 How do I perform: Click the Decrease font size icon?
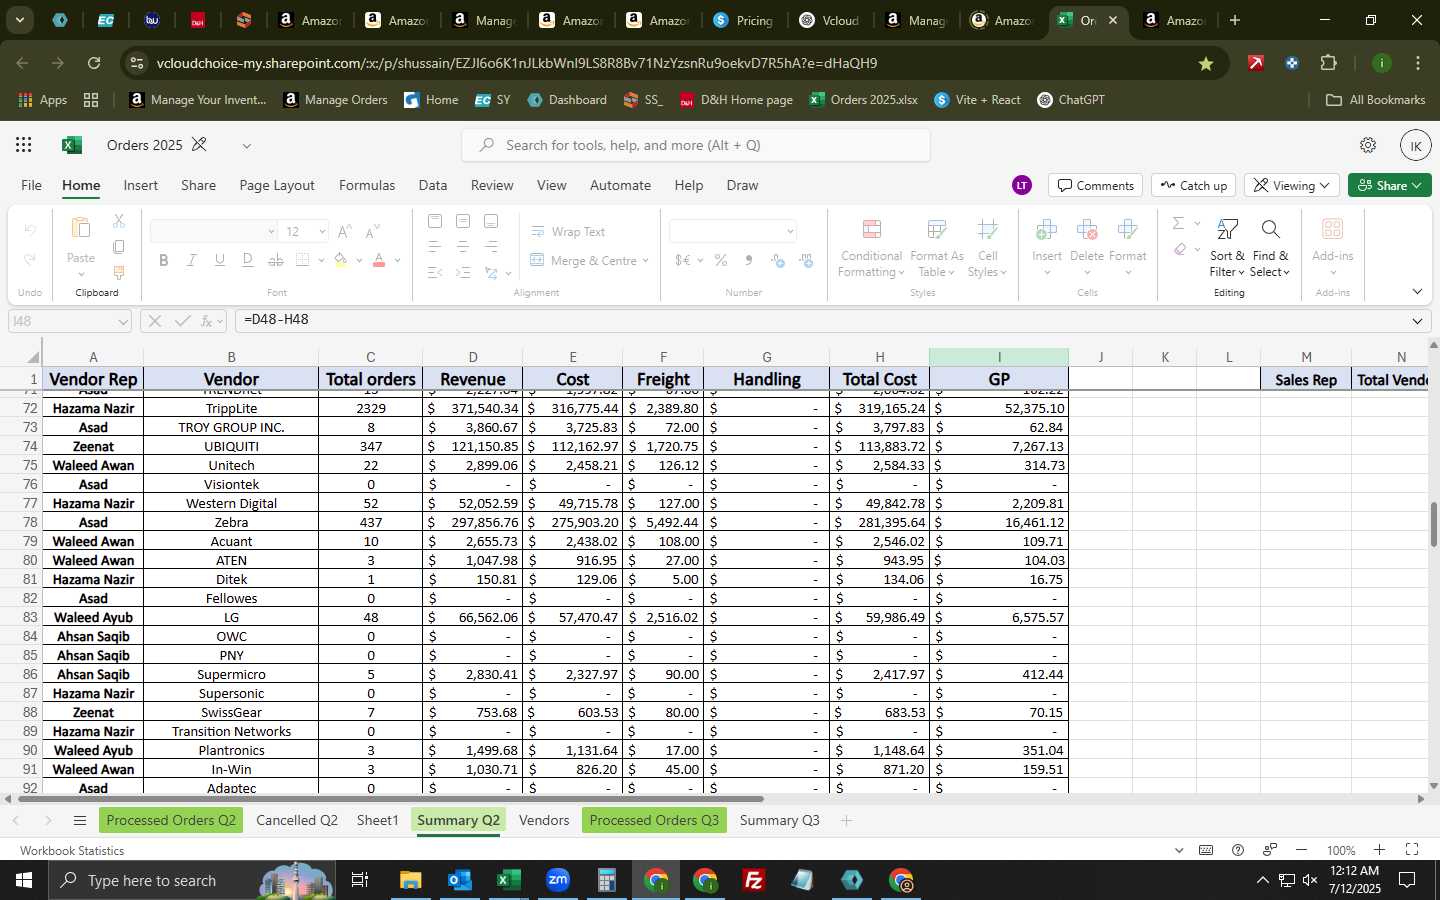pos(372,232)
